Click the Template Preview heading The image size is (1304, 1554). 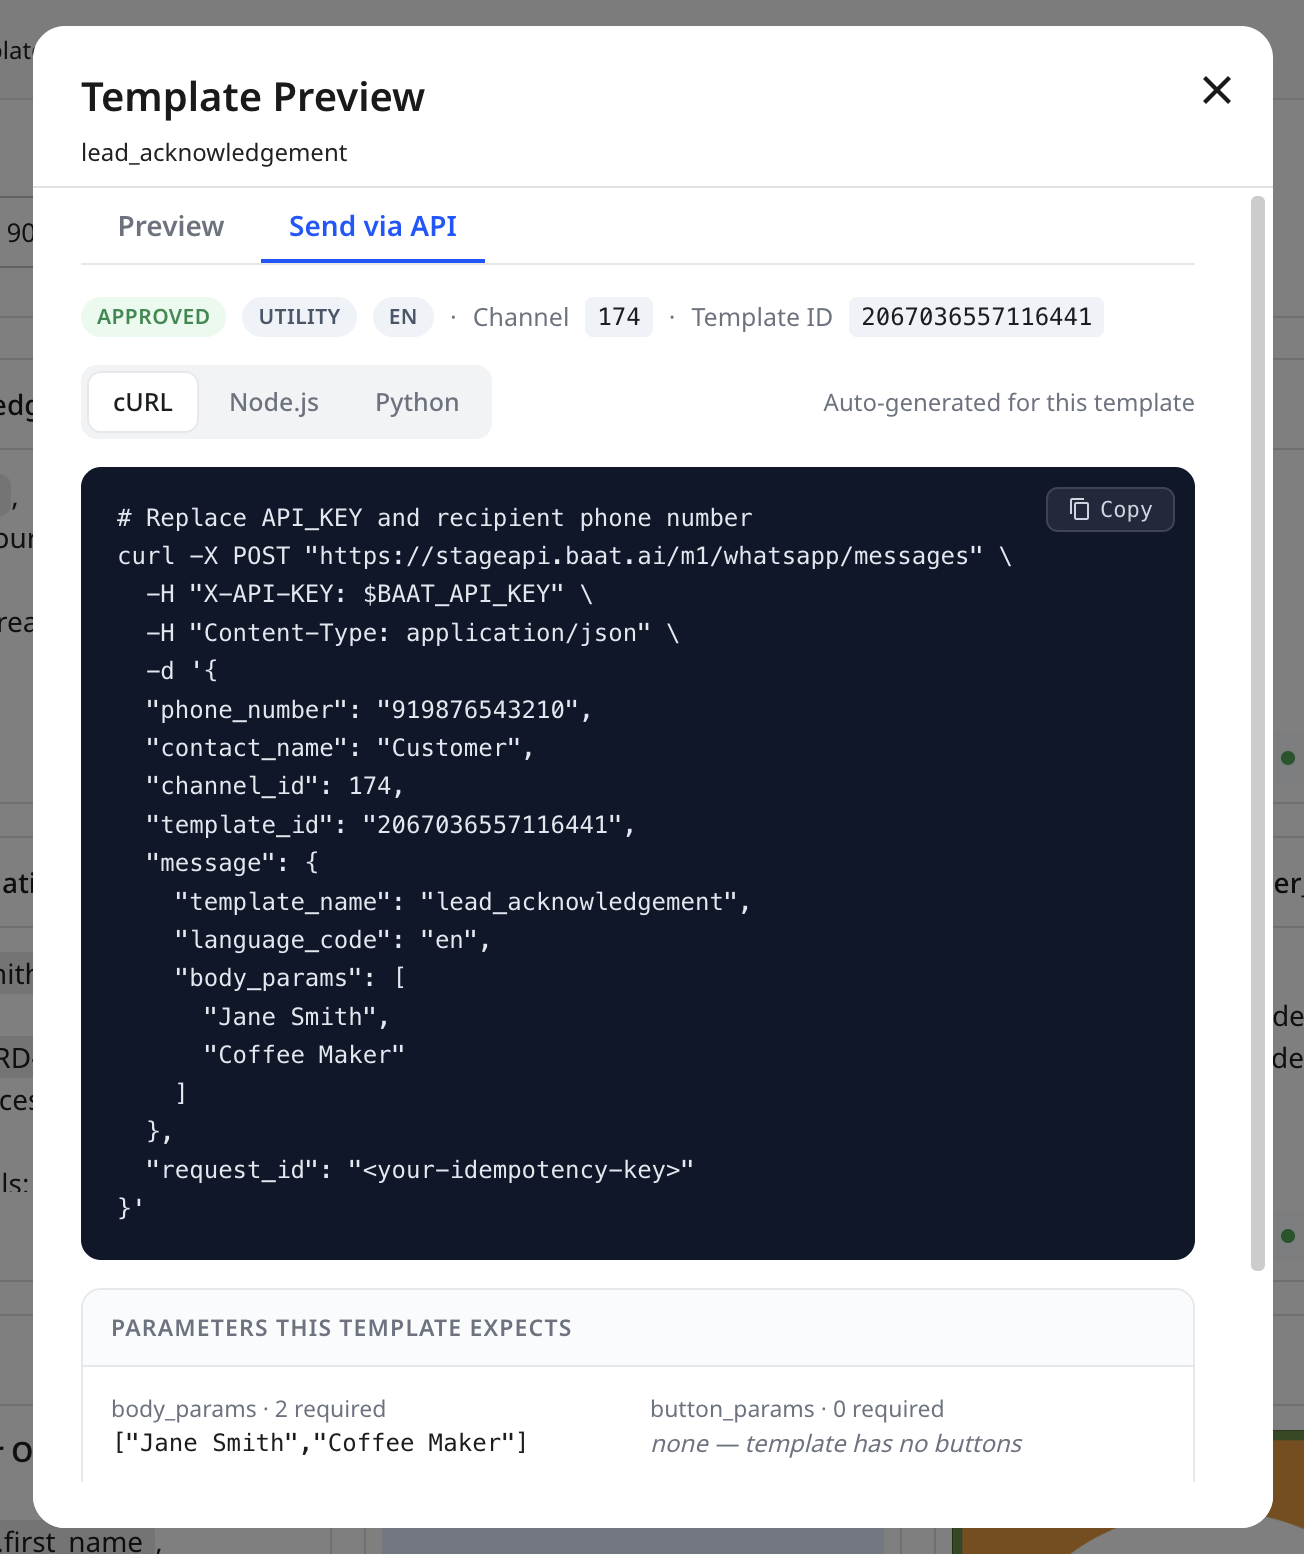tap(253, 97)
